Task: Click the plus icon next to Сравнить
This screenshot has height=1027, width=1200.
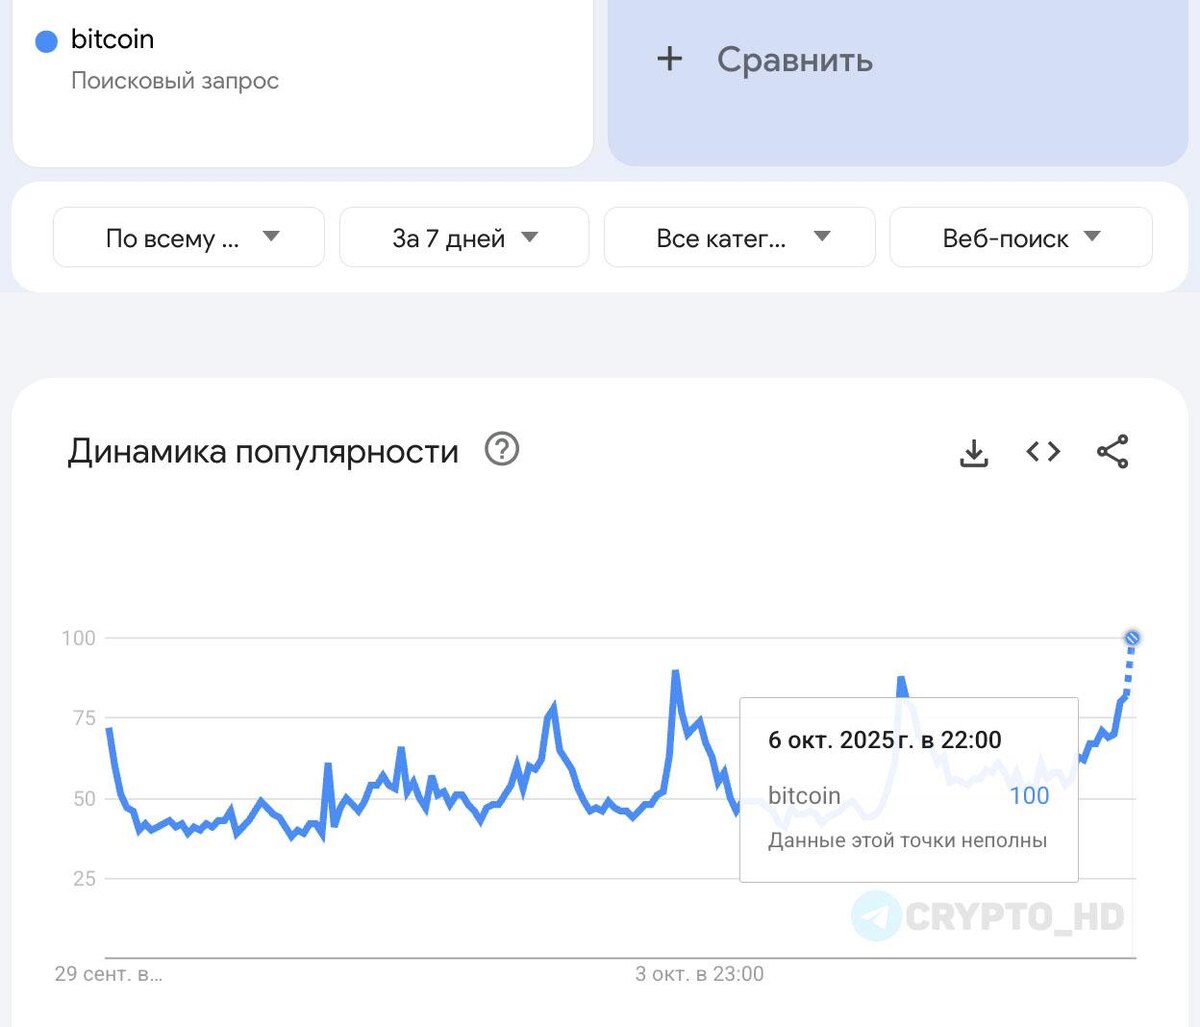Action: 669,59
